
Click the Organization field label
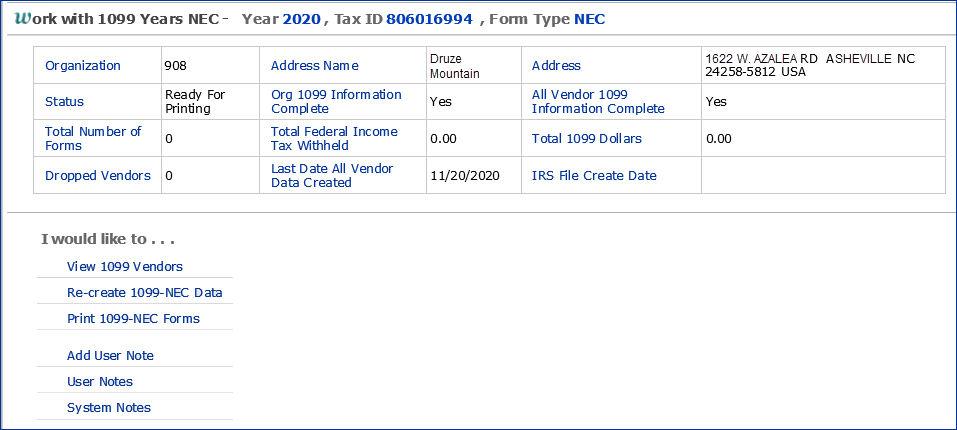pos(83,66)
